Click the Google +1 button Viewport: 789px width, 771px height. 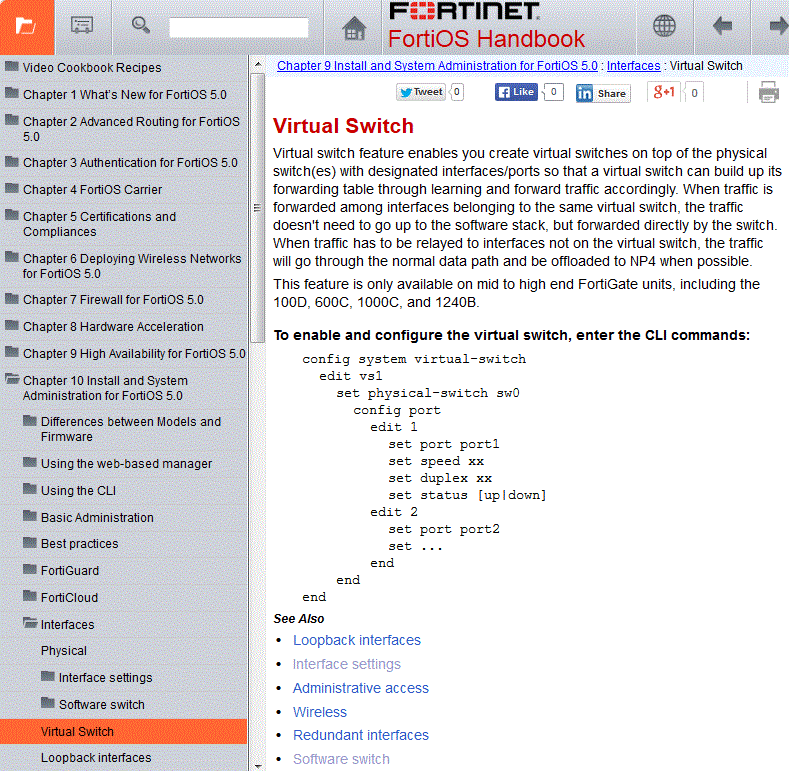point(664,92)
